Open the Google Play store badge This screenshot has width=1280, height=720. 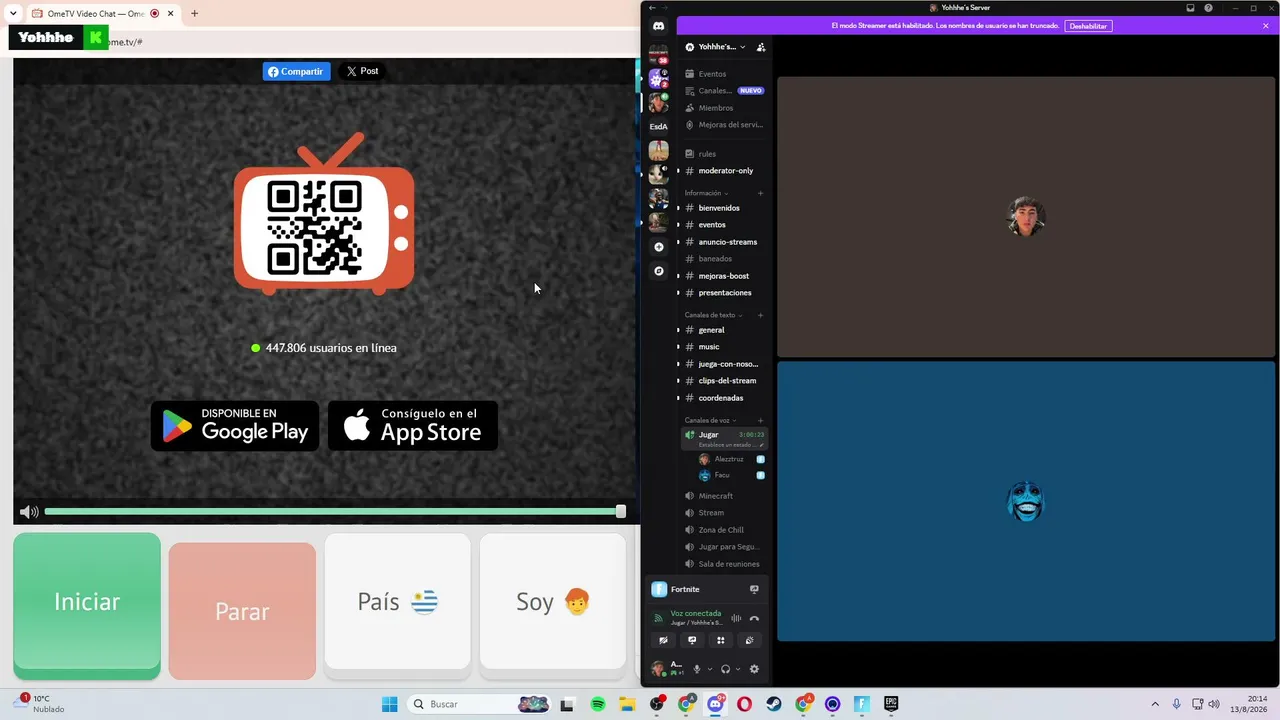[235, 426]
